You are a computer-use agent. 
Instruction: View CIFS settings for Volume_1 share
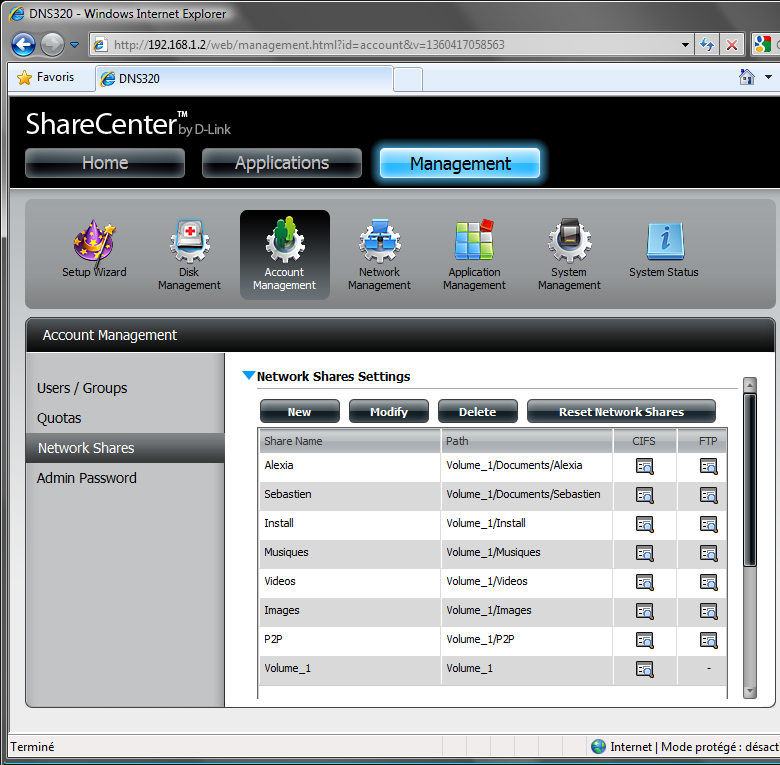click(645, 669)
